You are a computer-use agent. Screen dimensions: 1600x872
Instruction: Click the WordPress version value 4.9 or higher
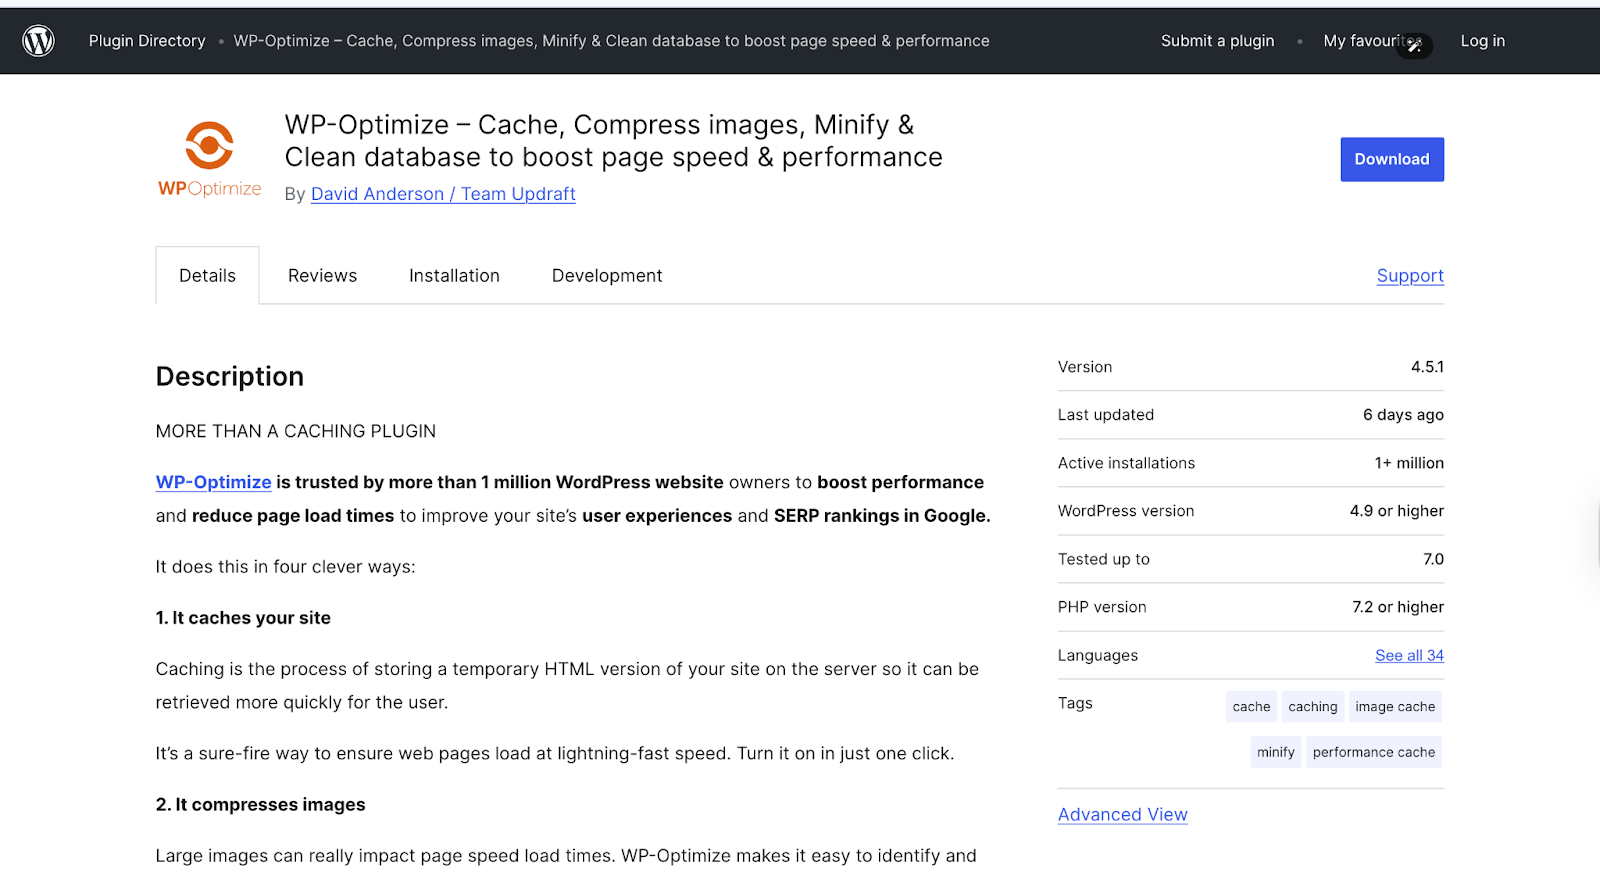pyautogui.click(x=1396, y=511)
